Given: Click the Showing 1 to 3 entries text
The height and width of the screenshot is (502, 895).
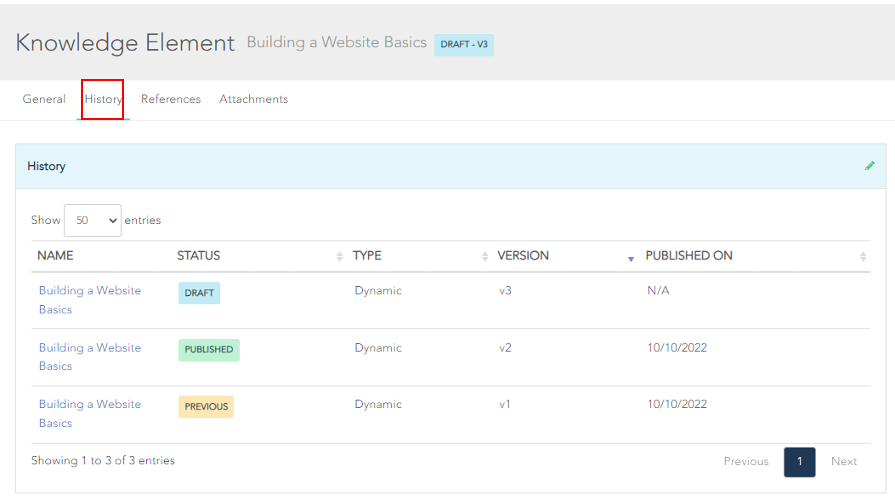Looking at the screenshot, I should pyautogui.click(x=103, y=460).
